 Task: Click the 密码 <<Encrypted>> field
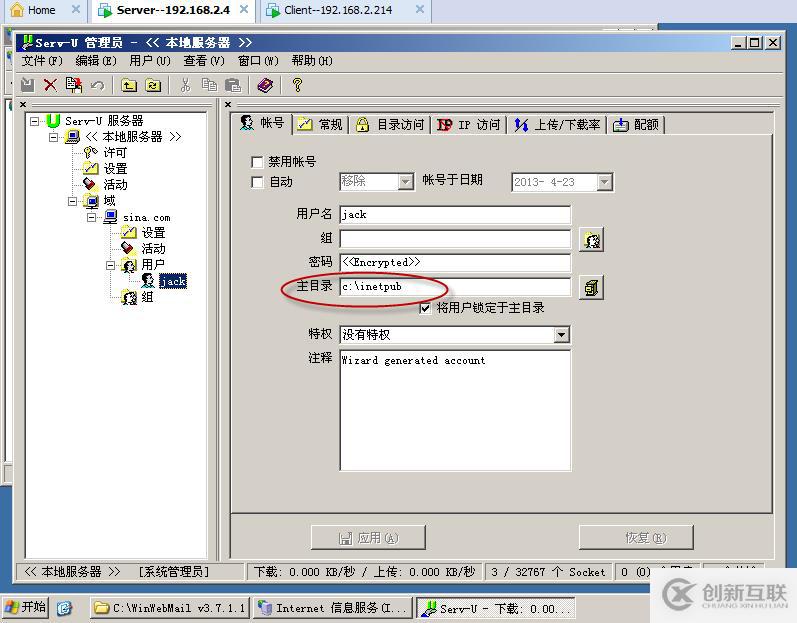click(455, 262)
